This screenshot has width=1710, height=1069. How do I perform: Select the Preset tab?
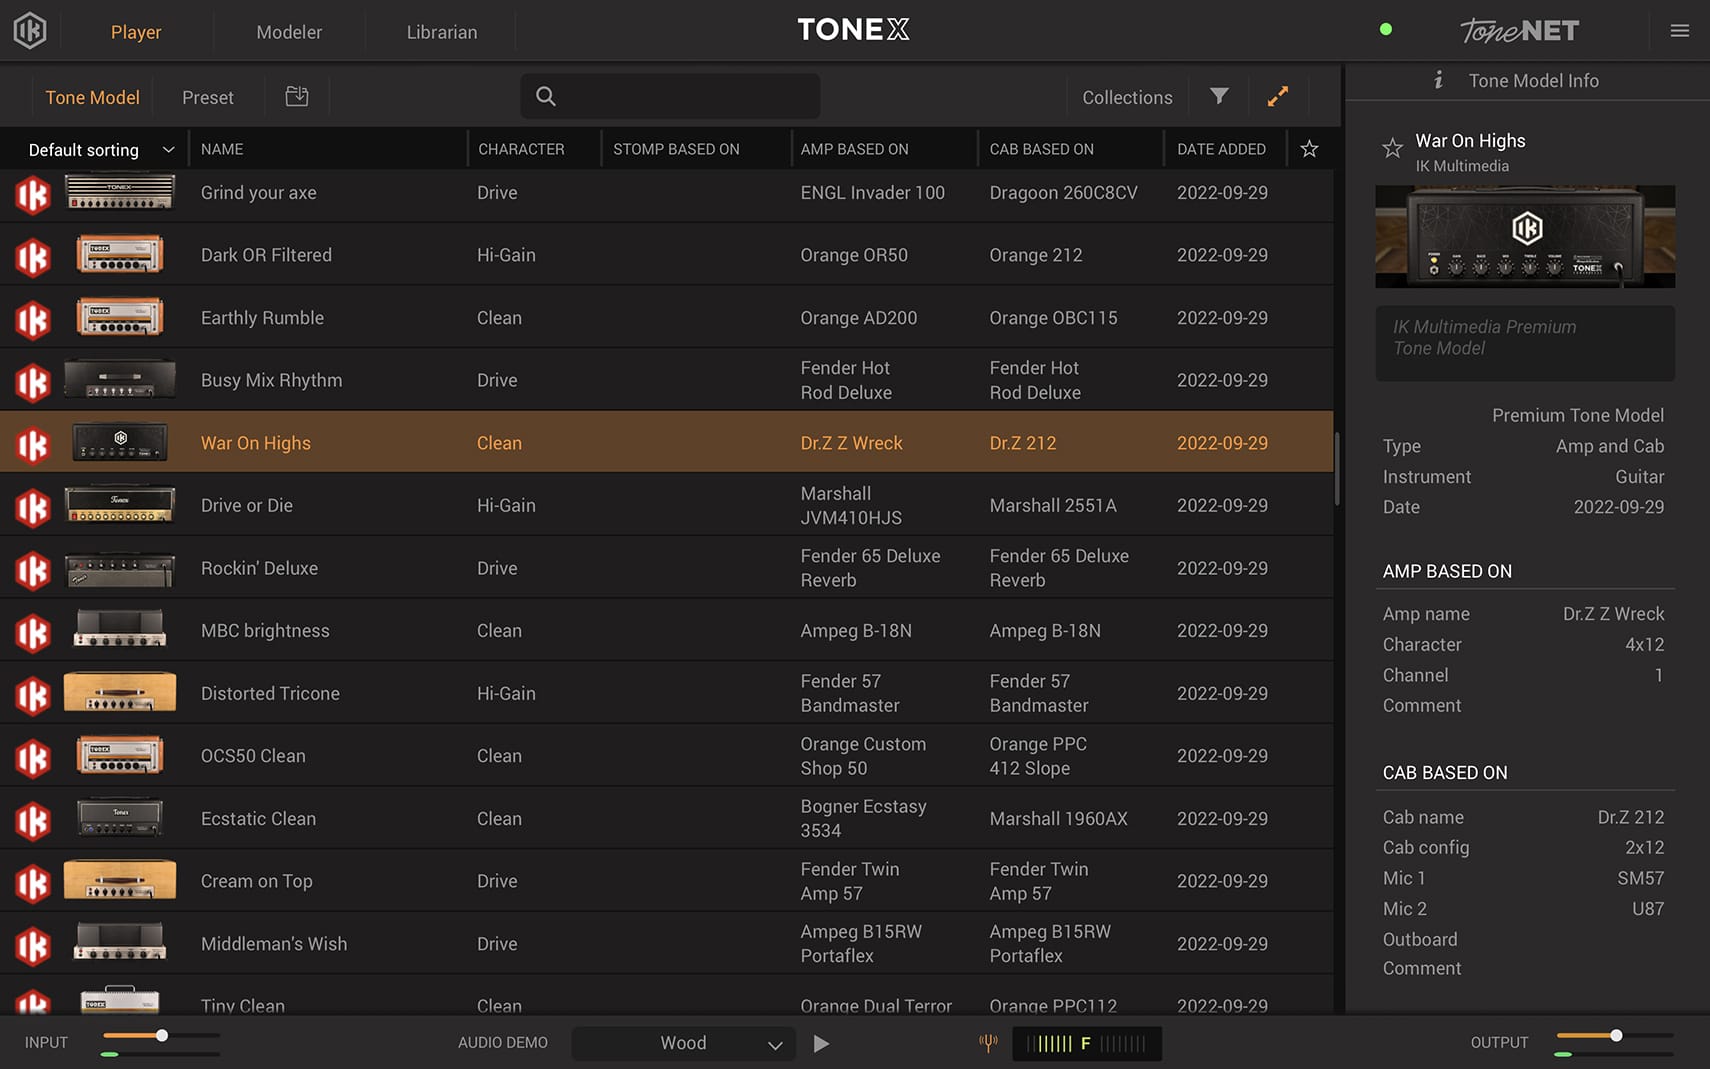pyautogui.click(x=208, y=97)
